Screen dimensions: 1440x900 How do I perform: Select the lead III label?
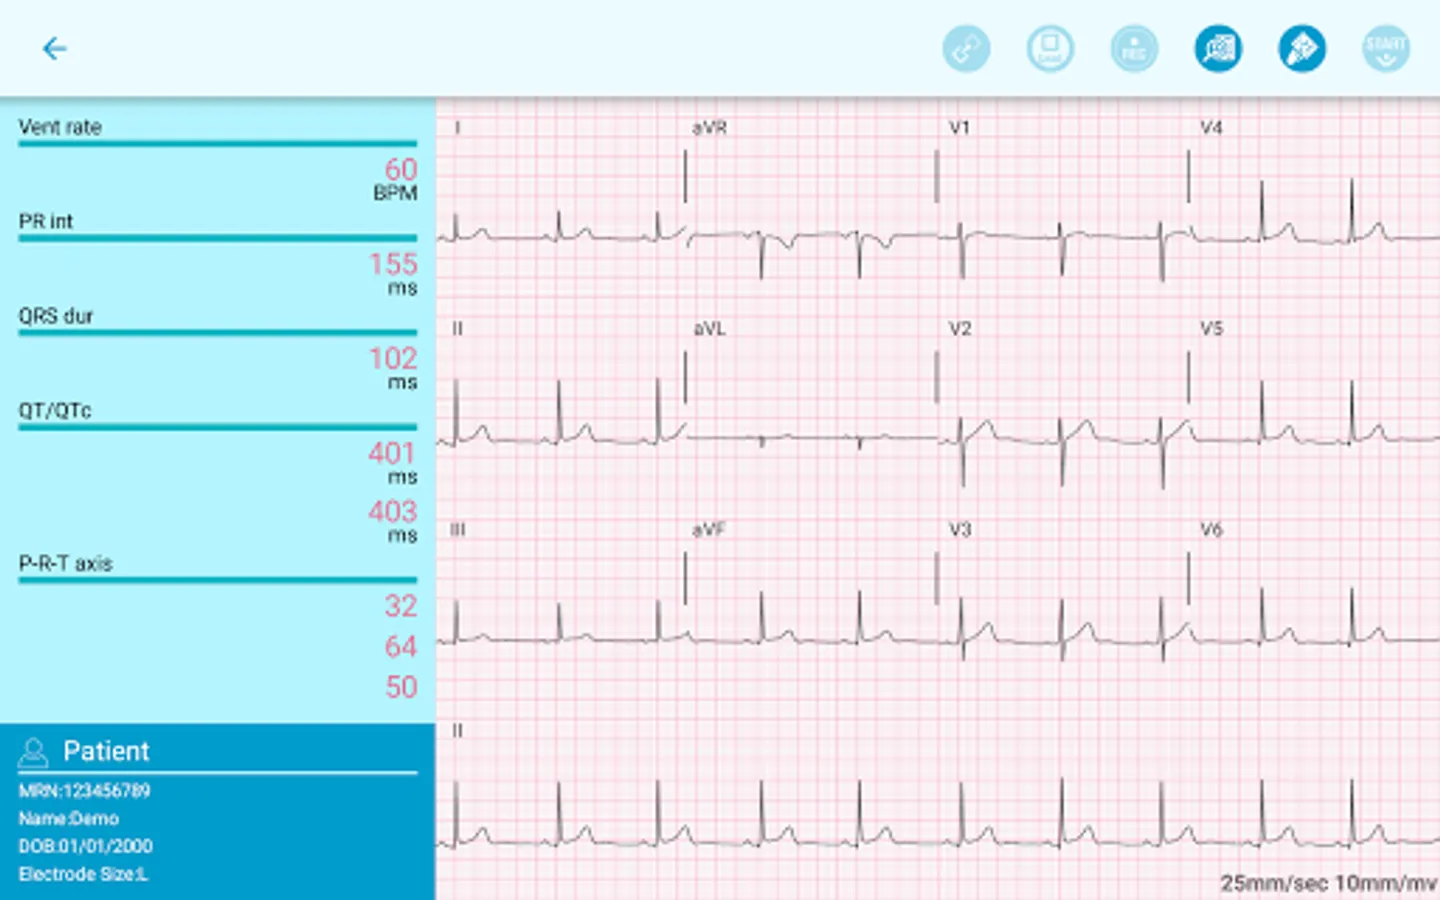pos(457,530)
